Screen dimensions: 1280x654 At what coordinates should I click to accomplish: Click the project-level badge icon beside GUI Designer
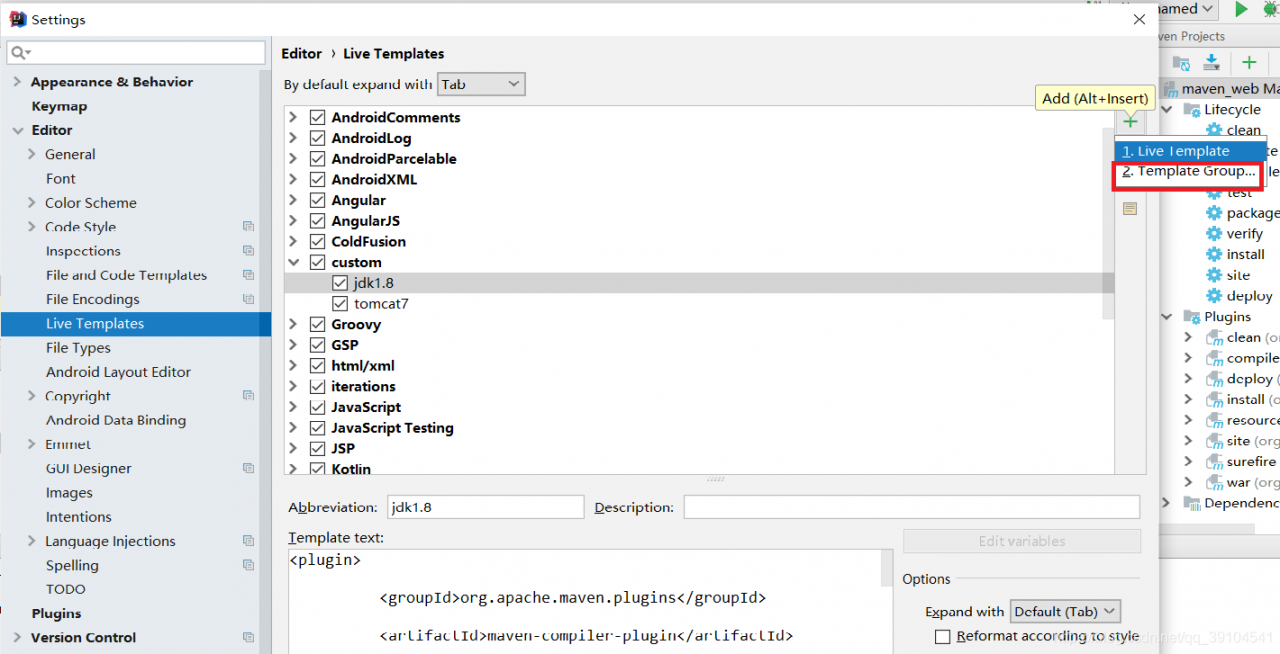(x=248, y=468)
